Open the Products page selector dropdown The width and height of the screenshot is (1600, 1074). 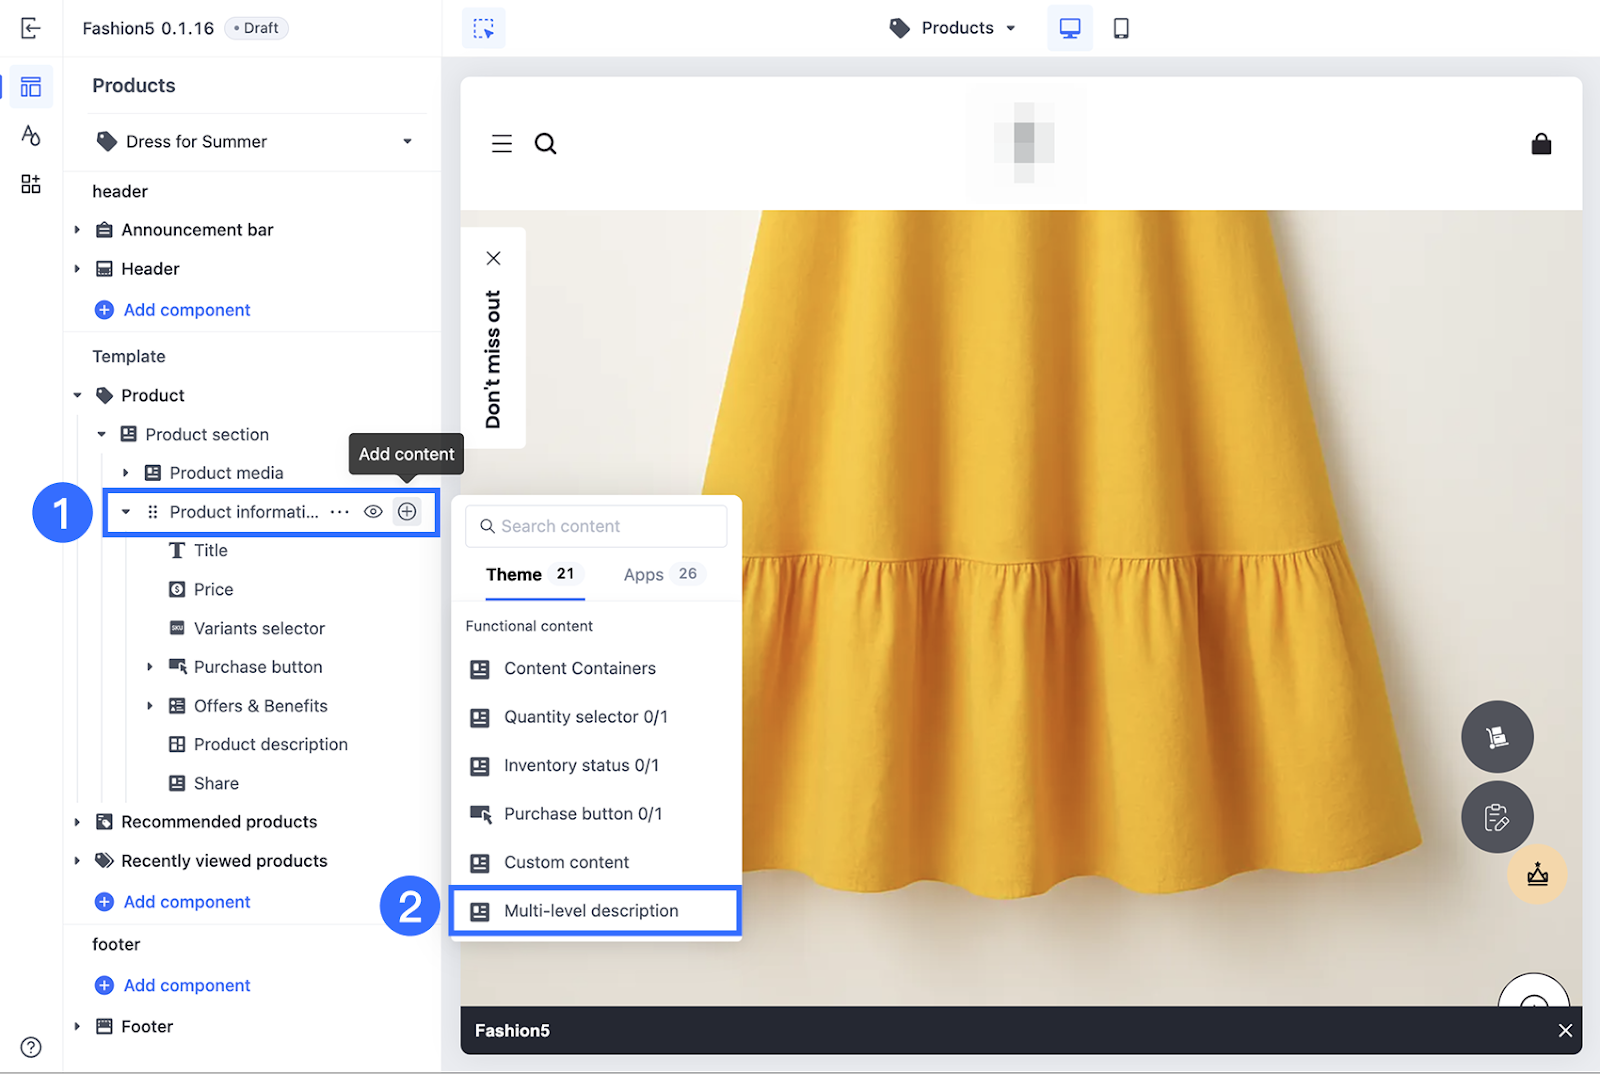(x=953, y=28)
